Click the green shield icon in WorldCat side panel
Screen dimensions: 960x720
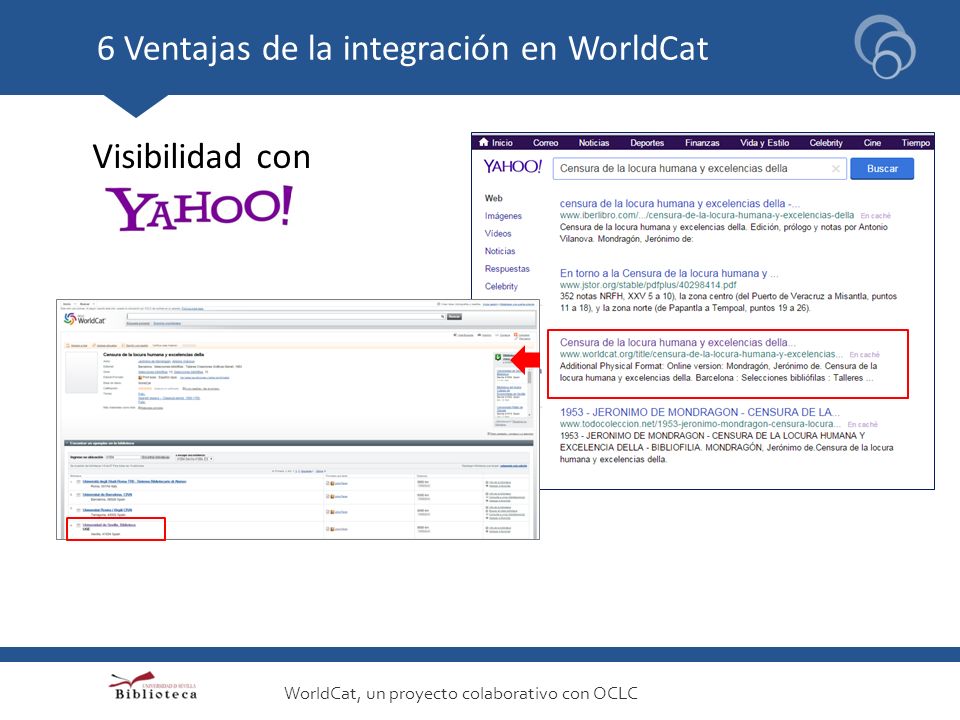(x=498, y=357)
